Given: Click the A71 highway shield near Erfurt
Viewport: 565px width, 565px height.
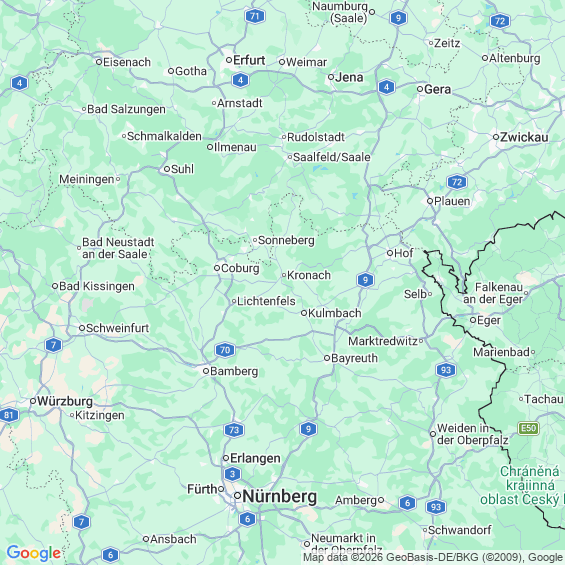Looking at the screenshot, I should point(255,16).
